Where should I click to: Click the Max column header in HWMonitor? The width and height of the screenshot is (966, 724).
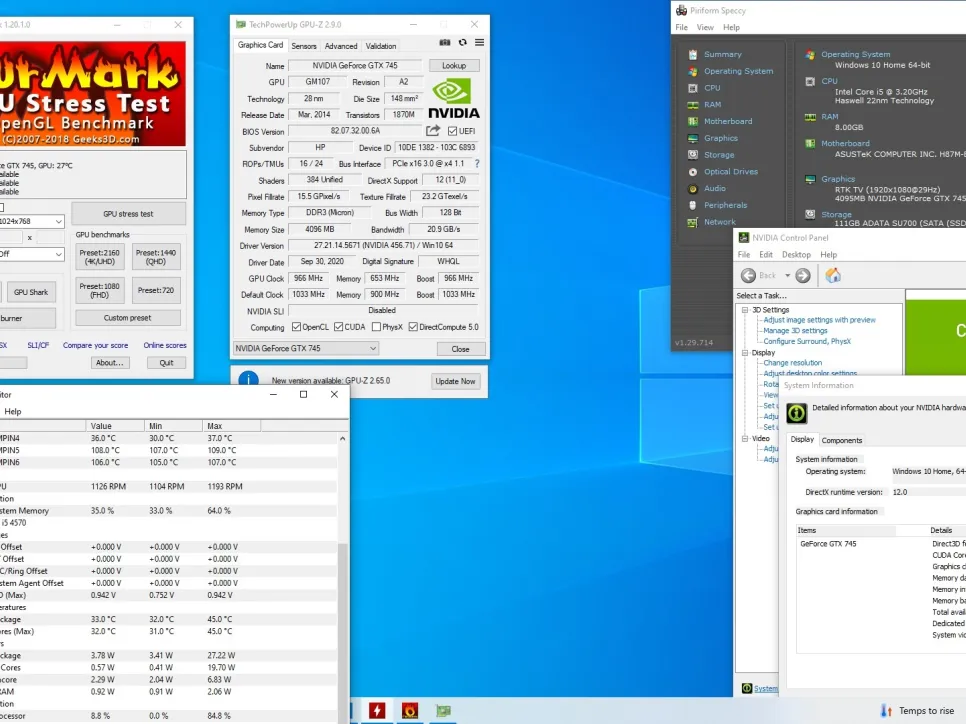(x=231, y=426)
